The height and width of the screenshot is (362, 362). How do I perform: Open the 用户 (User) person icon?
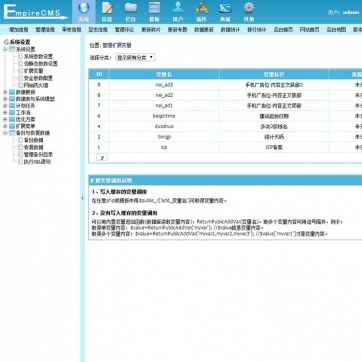point(178,8)
